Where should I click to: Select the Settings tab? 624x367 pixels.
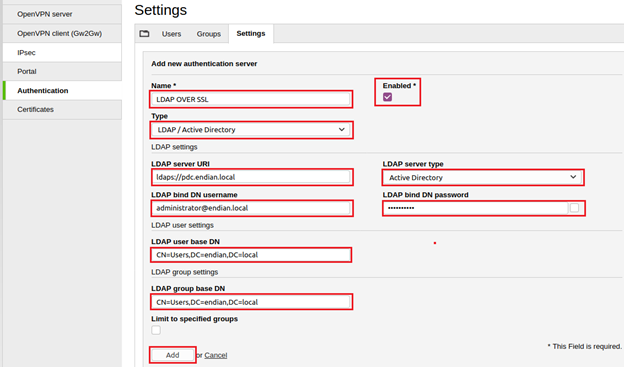(x=251, y=33)
